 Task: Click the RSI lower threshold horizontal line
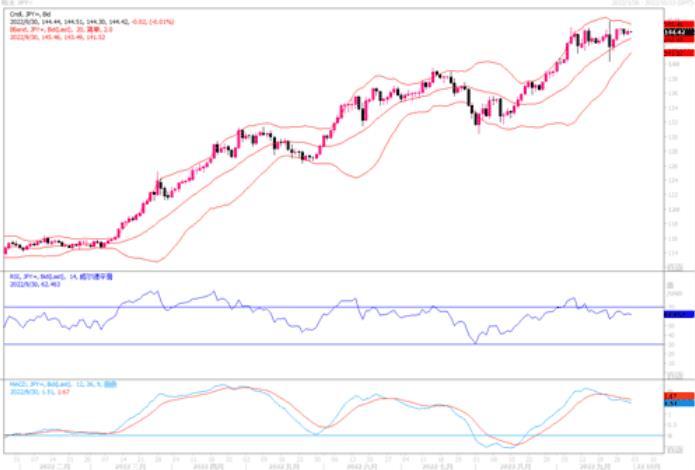[333, 344]
